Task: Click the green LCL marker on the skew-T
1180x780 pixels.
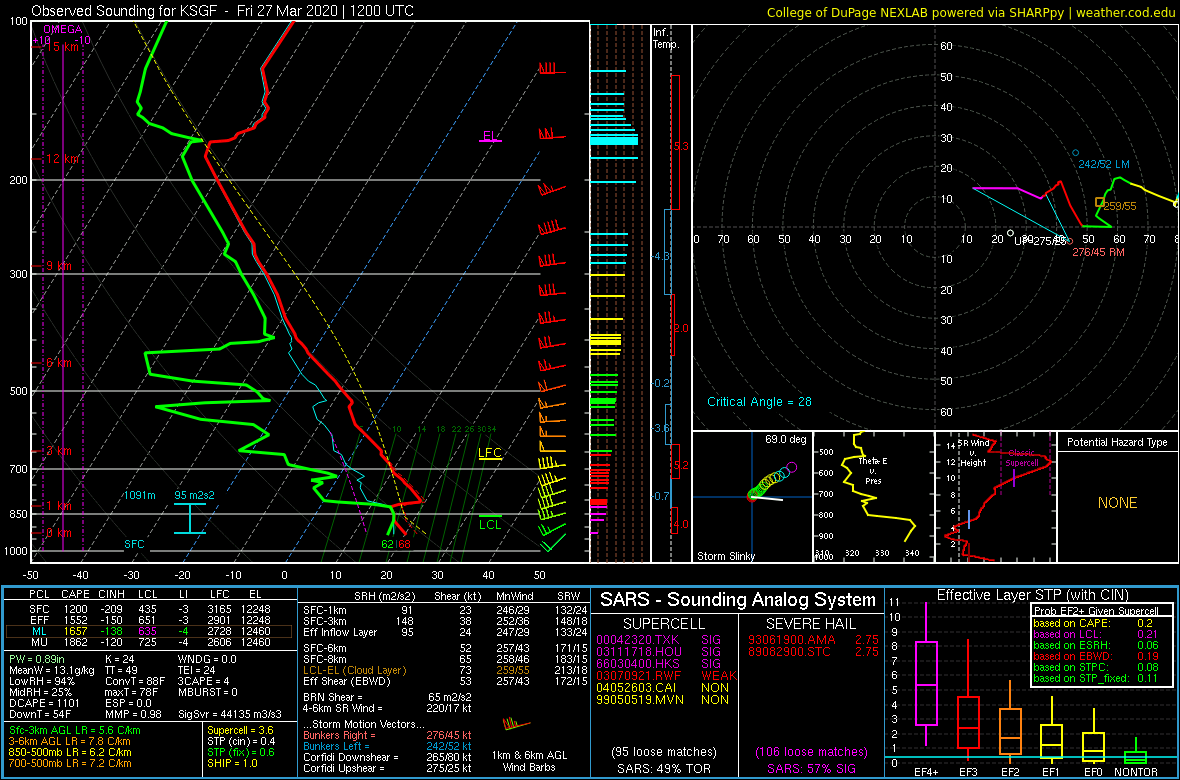Action: point(490,523)
